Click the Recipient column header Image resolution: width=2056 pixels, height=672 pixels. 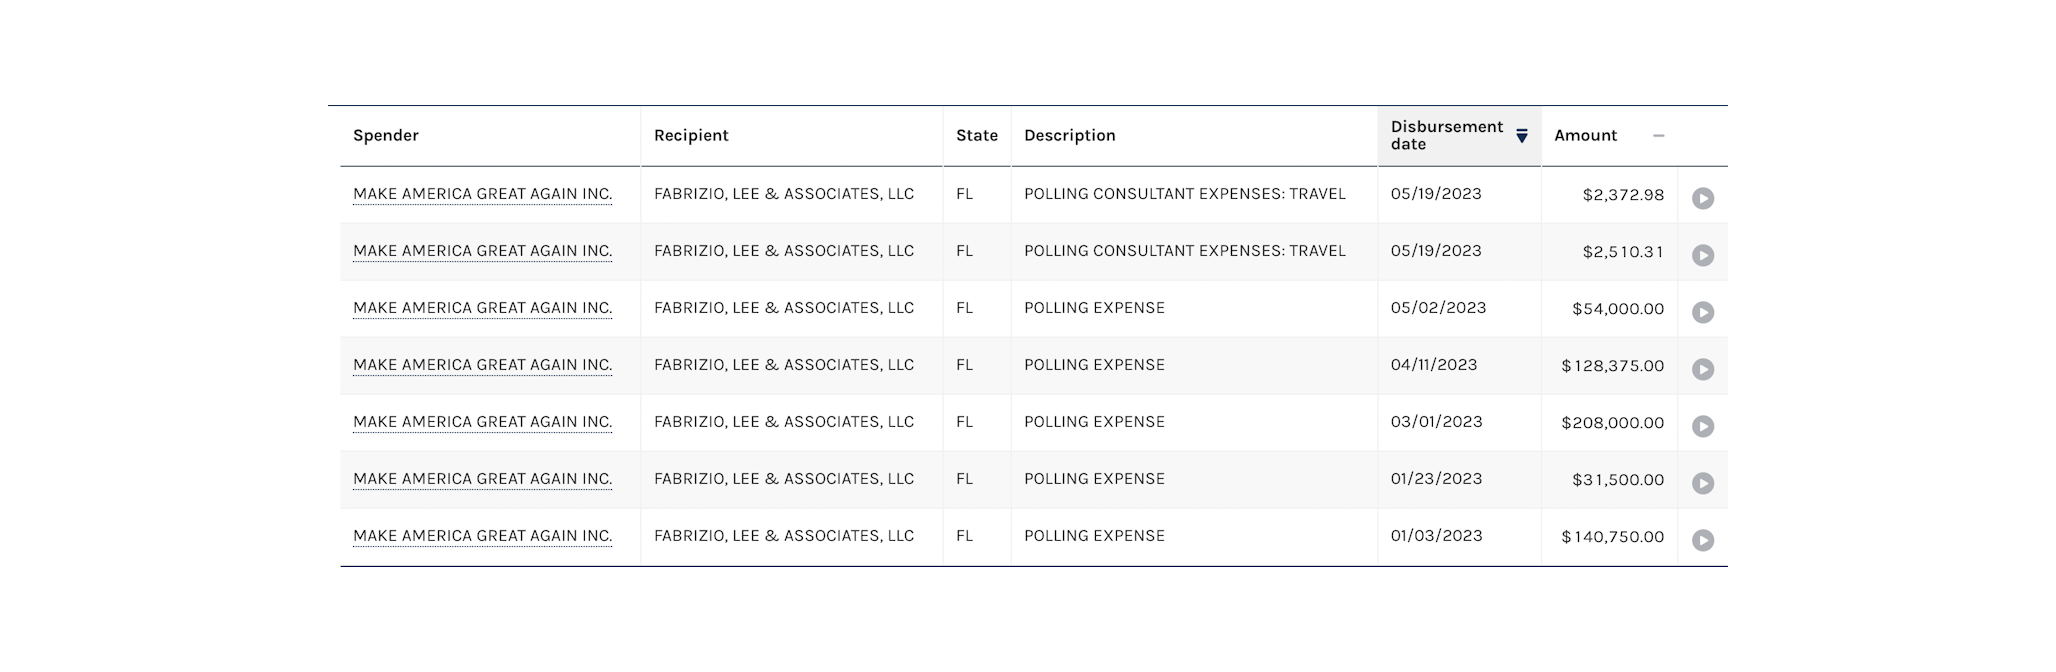coord(691,136)
